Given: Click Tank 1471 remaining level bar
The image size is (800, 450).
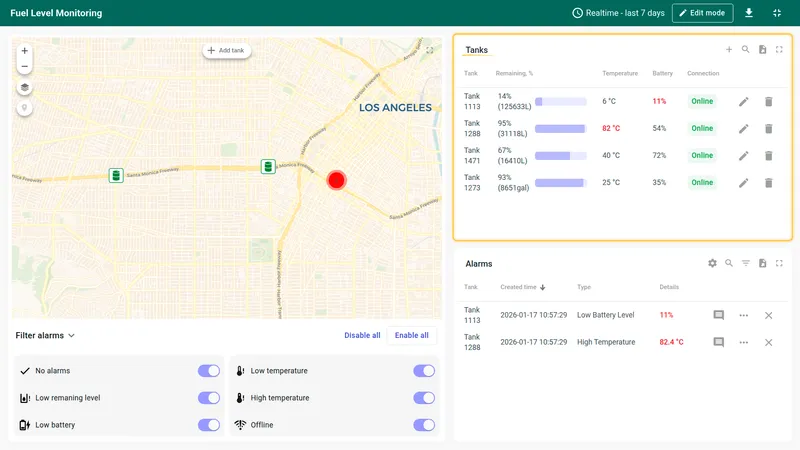Looking at the screenshot, I should 561,156.
